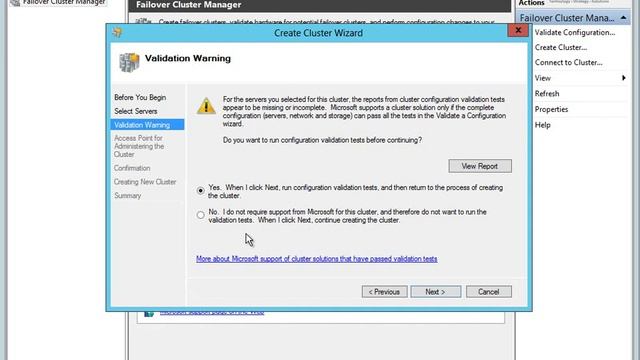Click the Next button in wizard
Image resolution: width=640 pixels, height=360 pixels.
[x=436, y=292]
